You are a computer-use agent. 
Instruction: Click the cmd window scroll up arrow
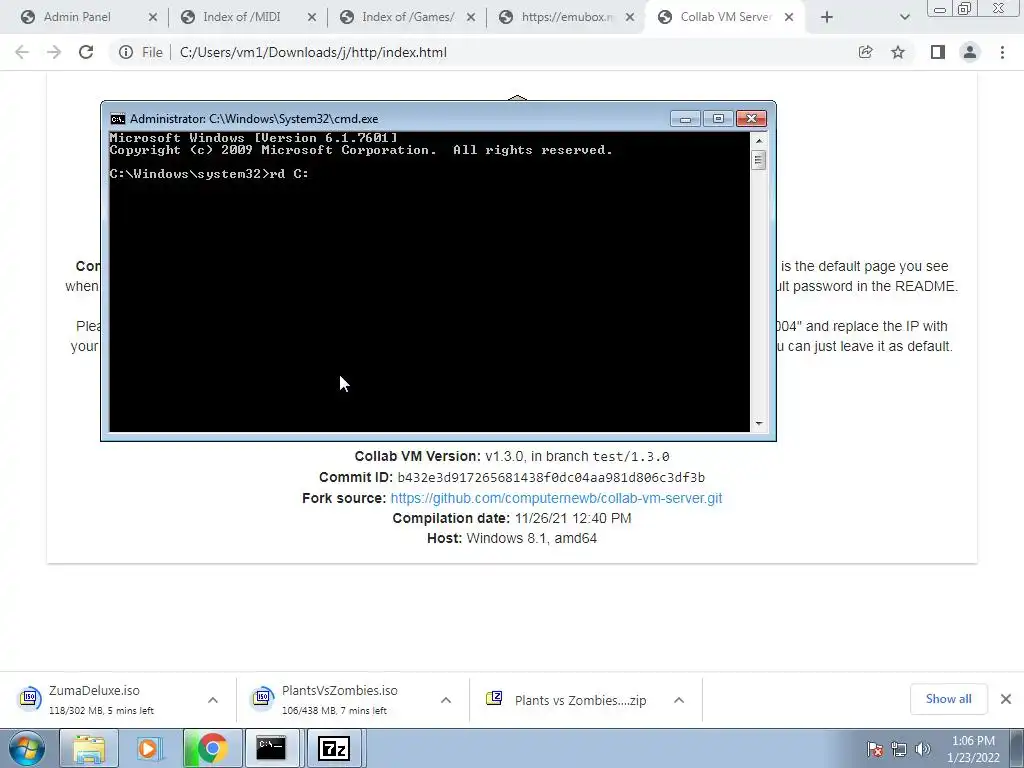(758, 140)
